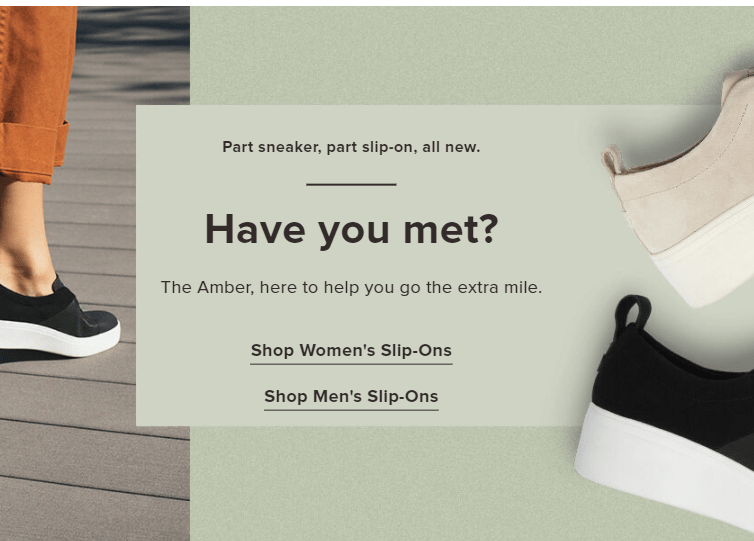The height and width of the screenshot is (541, 754).
Task: Click the word "Amber" in the description
Action: (x=225, y=287)
